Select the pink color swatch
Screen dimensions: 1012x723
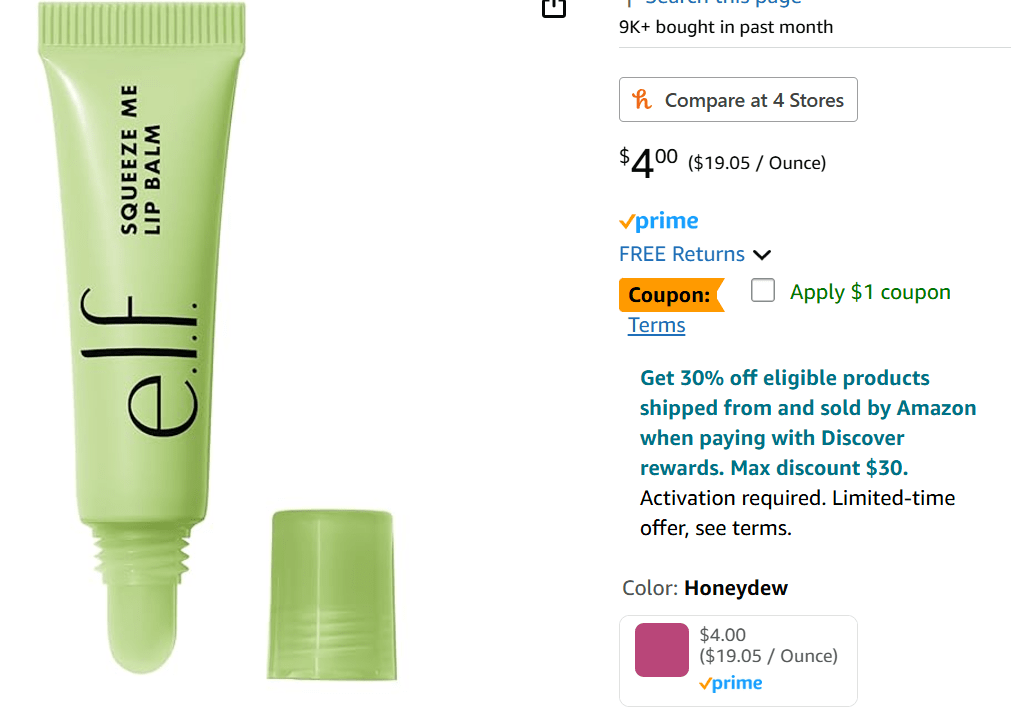tap(662, 650)
